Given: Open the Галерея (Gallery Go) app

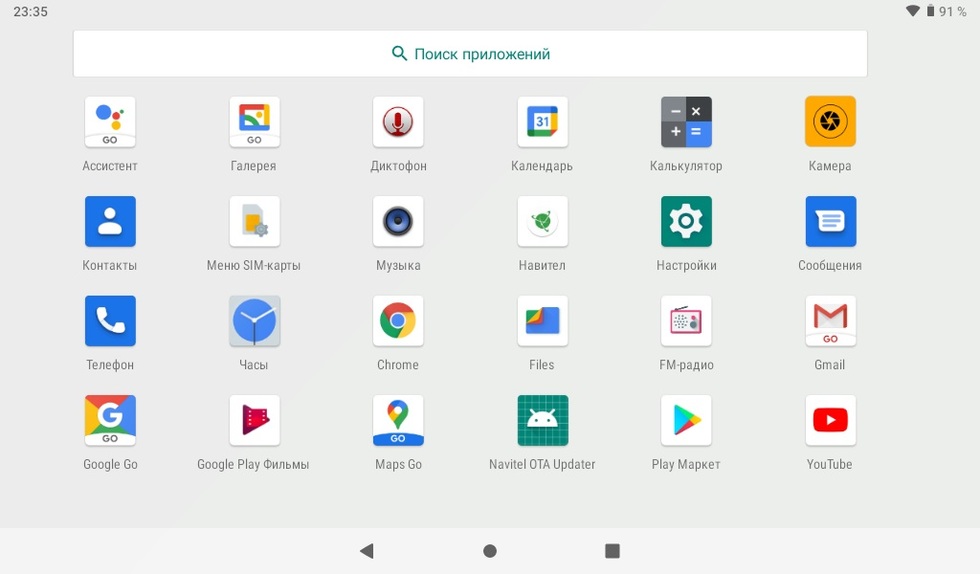Looking at the screenshot, I should pos(254,122).
